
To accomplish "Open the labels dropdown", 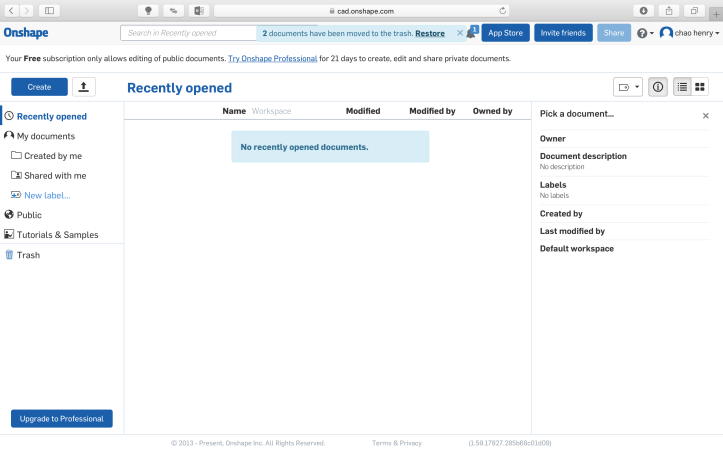I will point(628,87).
